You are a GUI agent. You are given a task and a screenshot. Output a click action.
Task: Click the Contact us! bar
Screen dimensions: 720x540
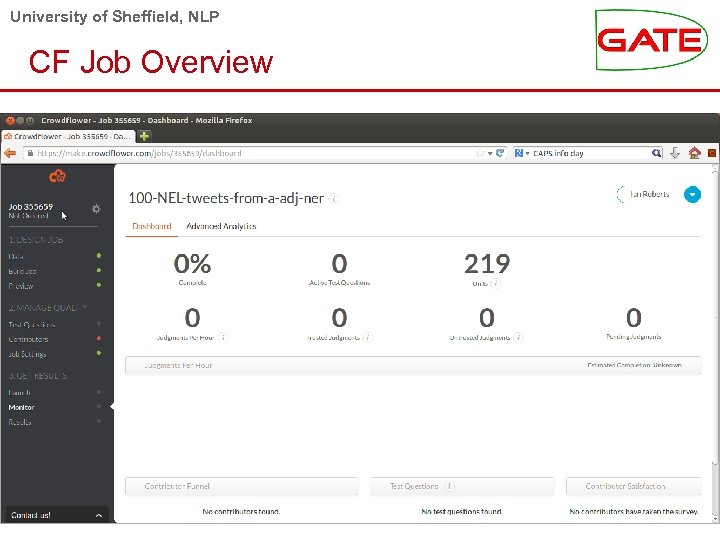click(x=57, y=515)
